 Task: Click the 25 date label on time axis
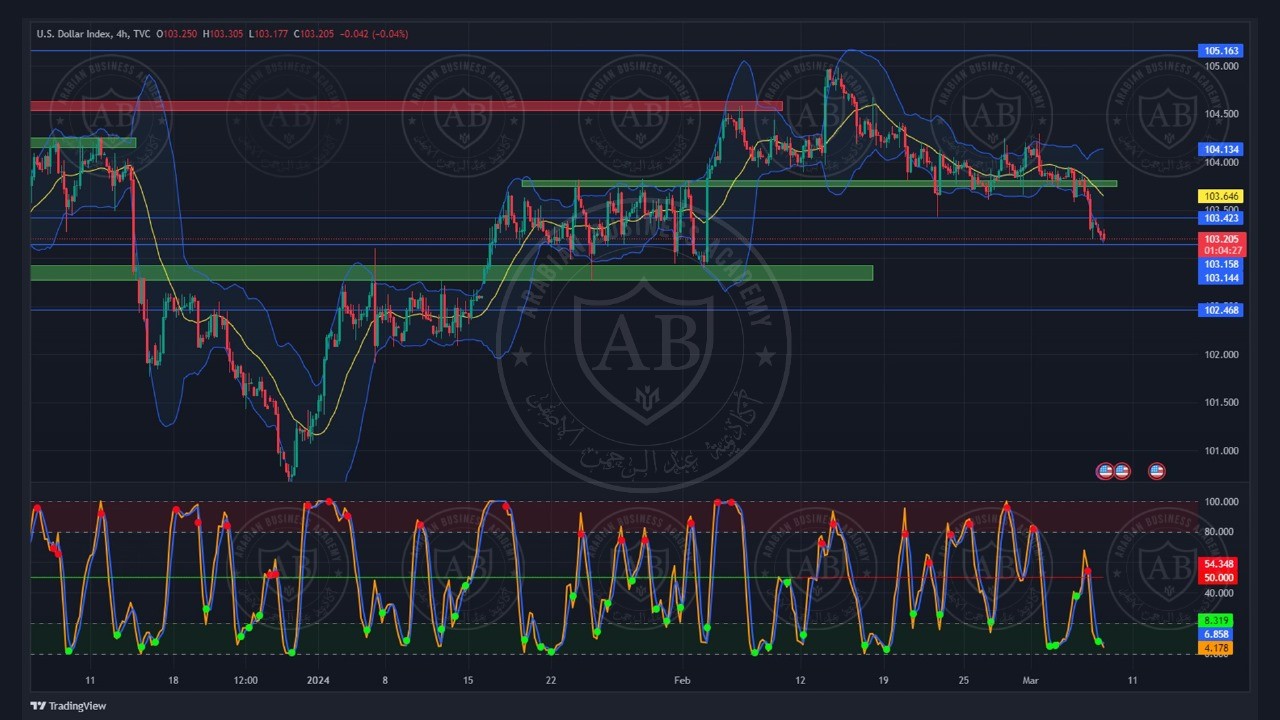pyautogui.click(x=963, y=681)
